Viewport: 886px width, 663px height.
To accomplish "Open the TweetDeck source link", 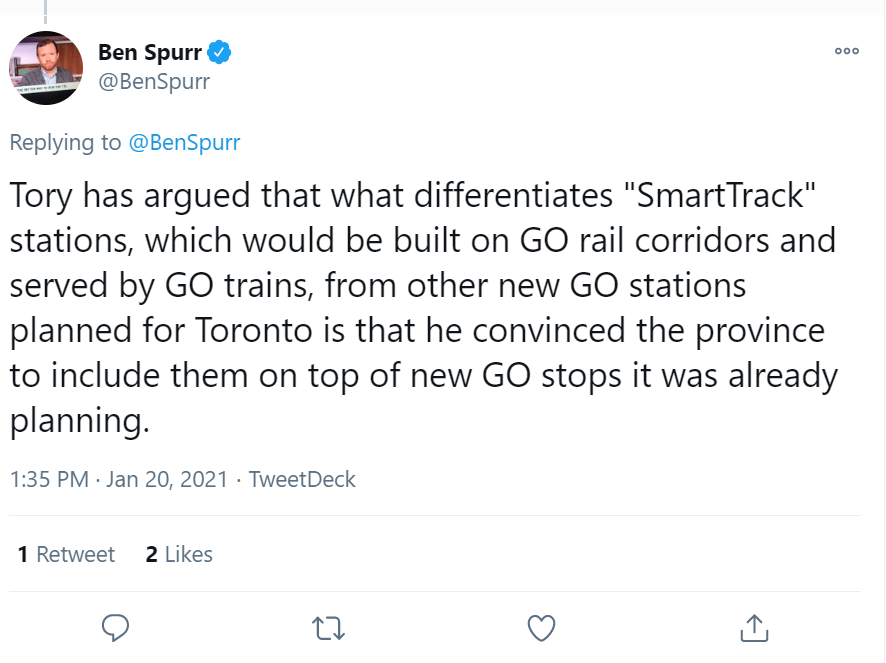I will [302, 479].
